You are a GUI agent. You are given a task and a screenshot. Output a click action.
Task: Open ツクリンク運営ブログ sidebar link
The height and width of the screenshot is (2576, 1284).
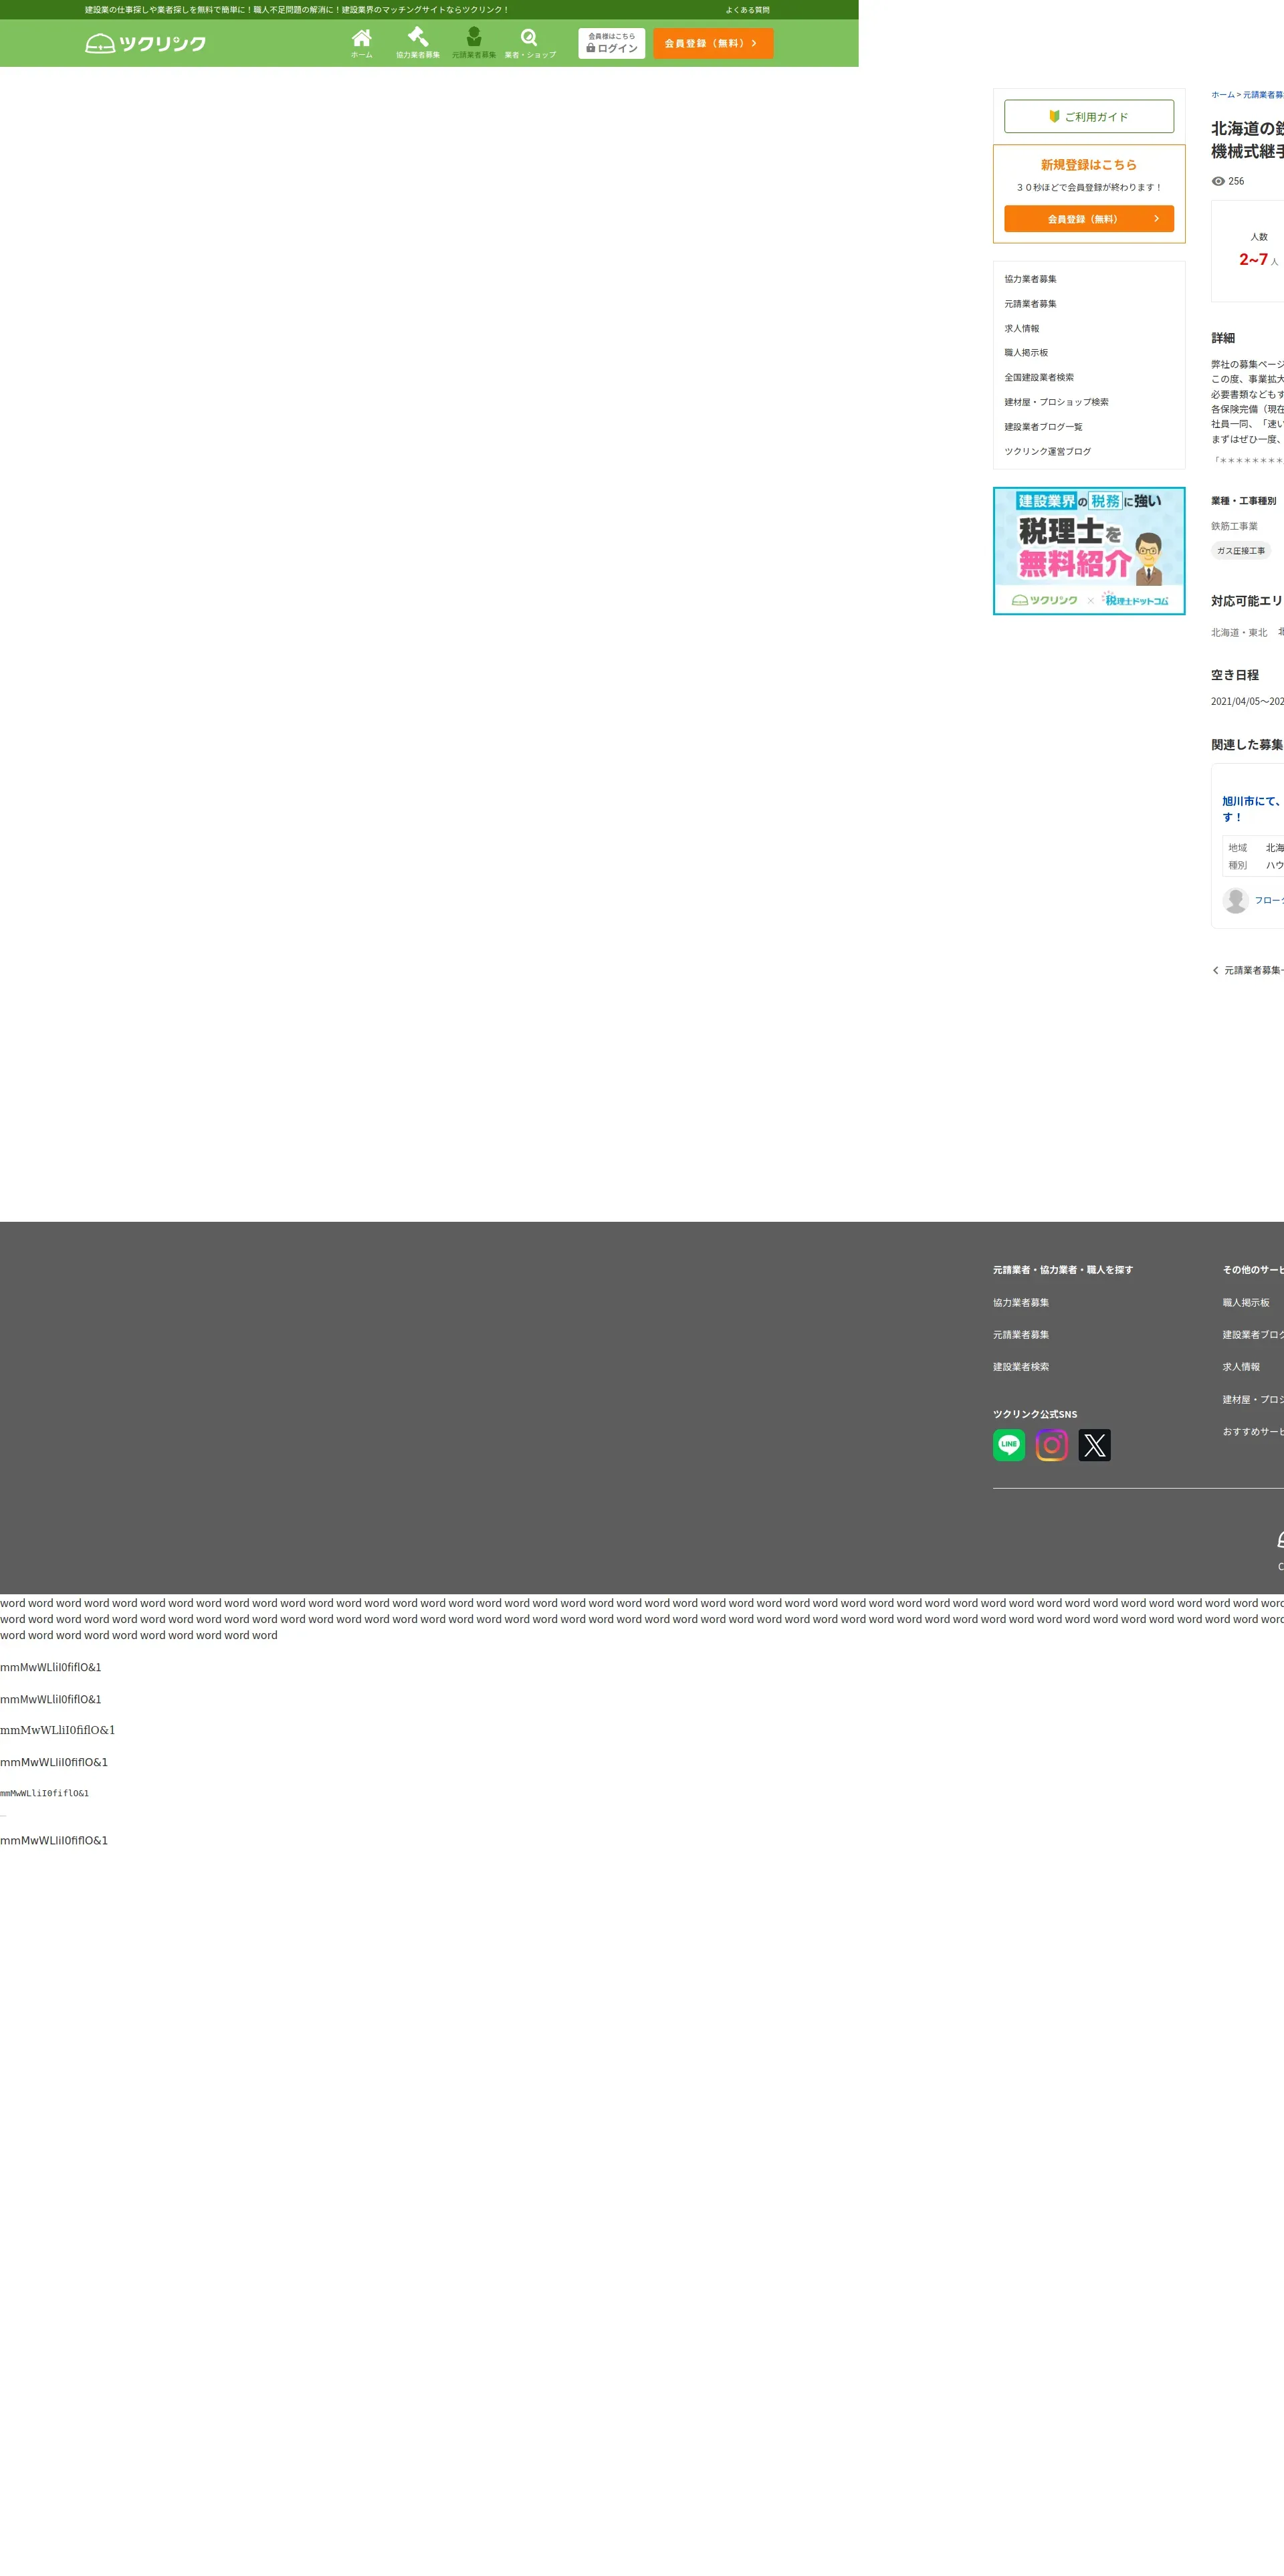click(x=1047, y=451)
